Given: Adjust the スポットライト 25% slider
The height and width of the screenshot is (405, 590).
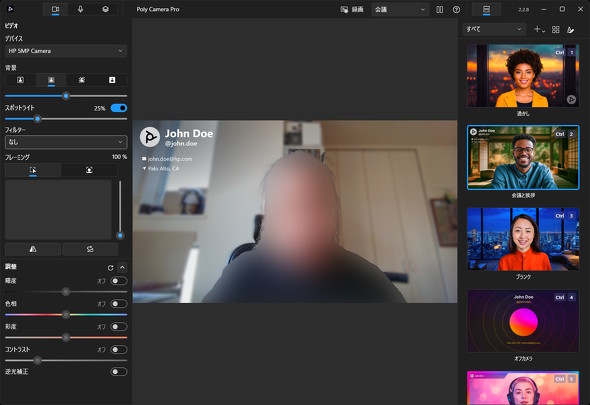Looking at the screenshot, I should [x=66, y=119].
